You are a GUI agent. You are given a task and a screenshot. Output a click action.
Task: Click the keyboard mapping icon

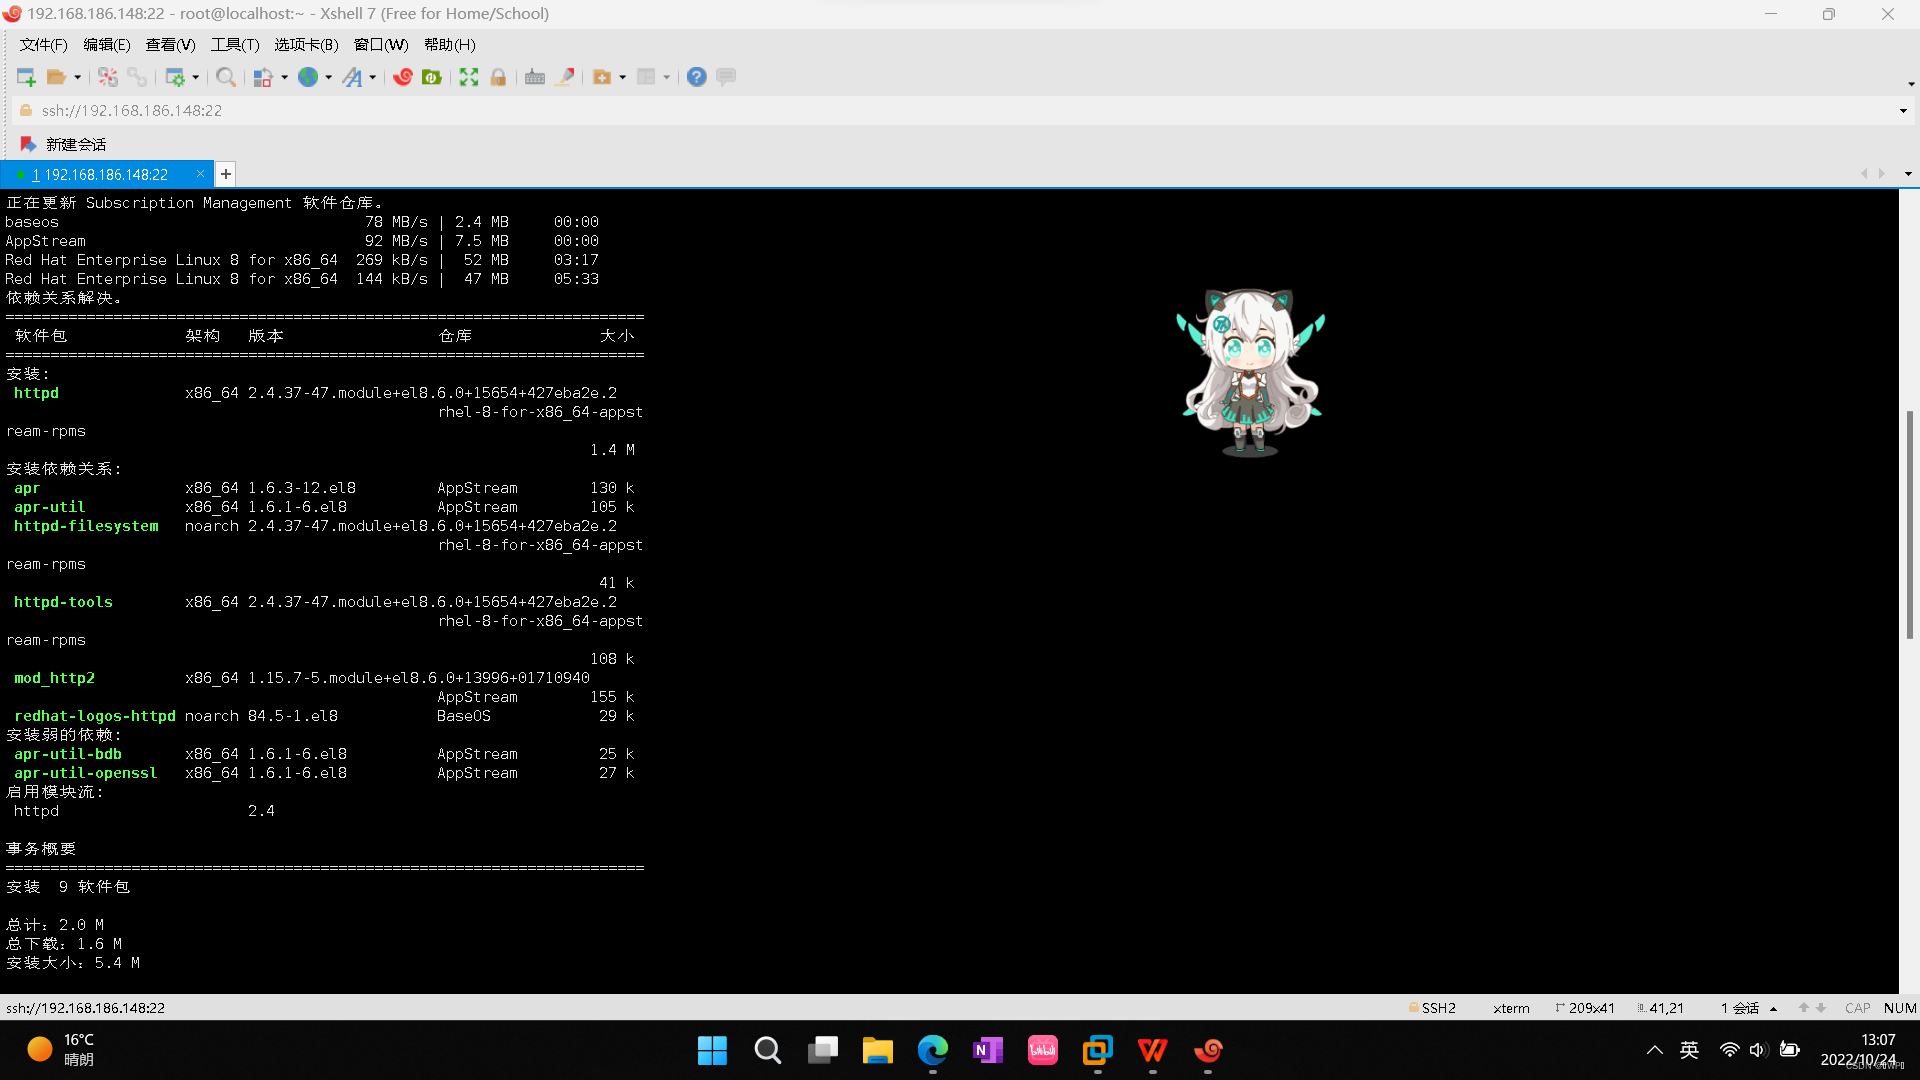pyautogui.click(x=535, y=77)
